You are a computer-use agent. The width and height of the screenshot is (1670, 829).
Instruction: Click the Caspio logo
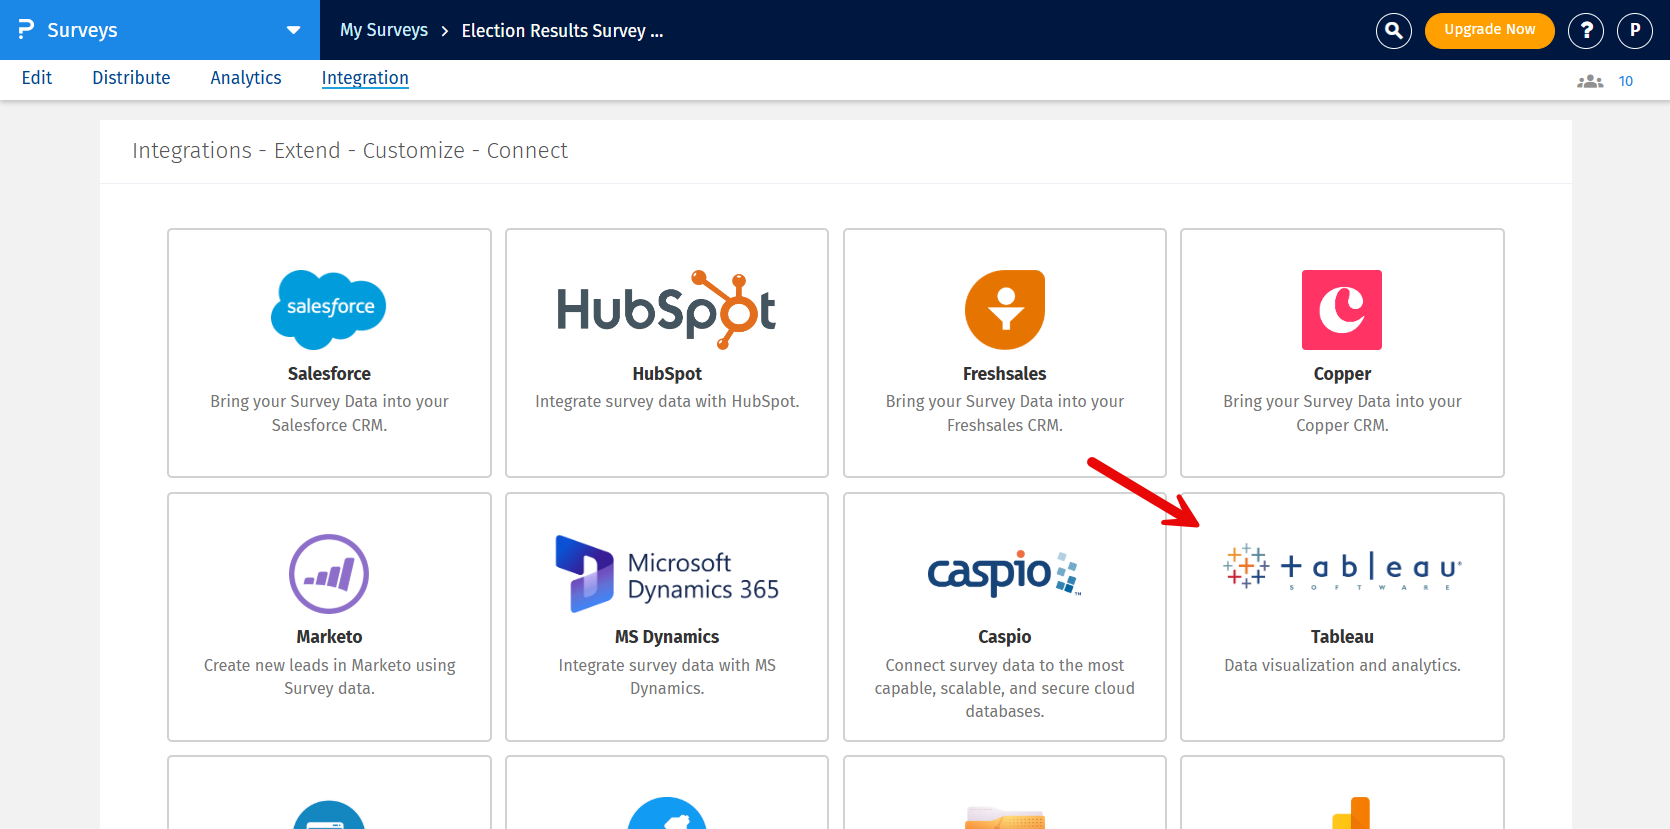click(1004, 573)
